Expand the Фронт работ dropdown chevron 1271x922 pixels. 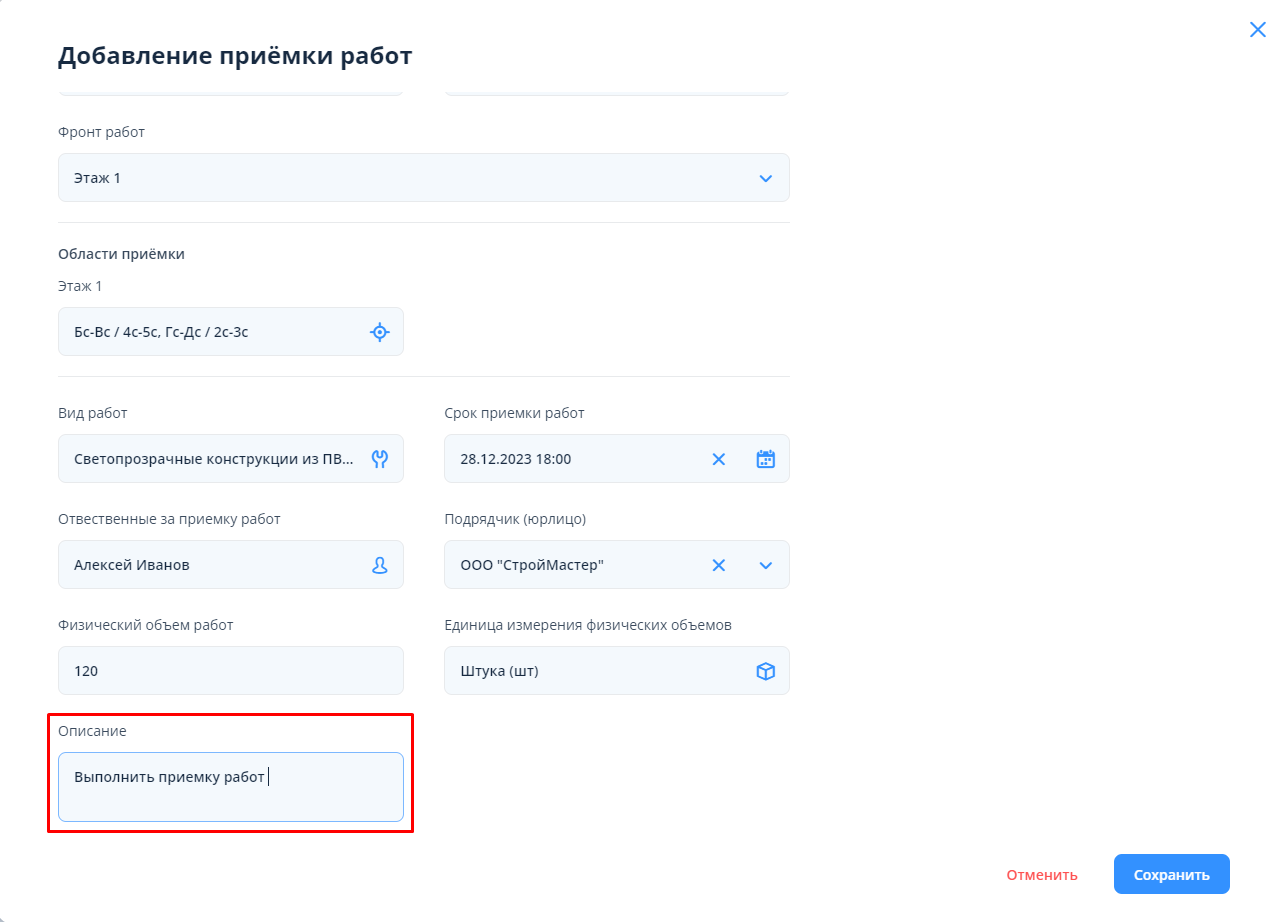[765, 178]
